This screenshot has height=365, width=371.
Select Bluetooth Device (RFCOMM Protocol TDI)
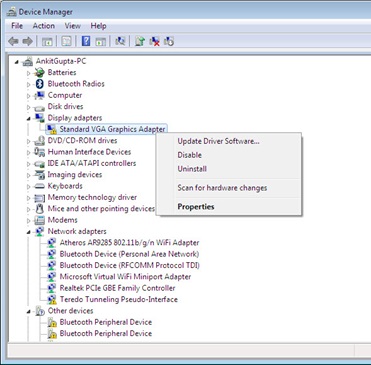[130, 265]
